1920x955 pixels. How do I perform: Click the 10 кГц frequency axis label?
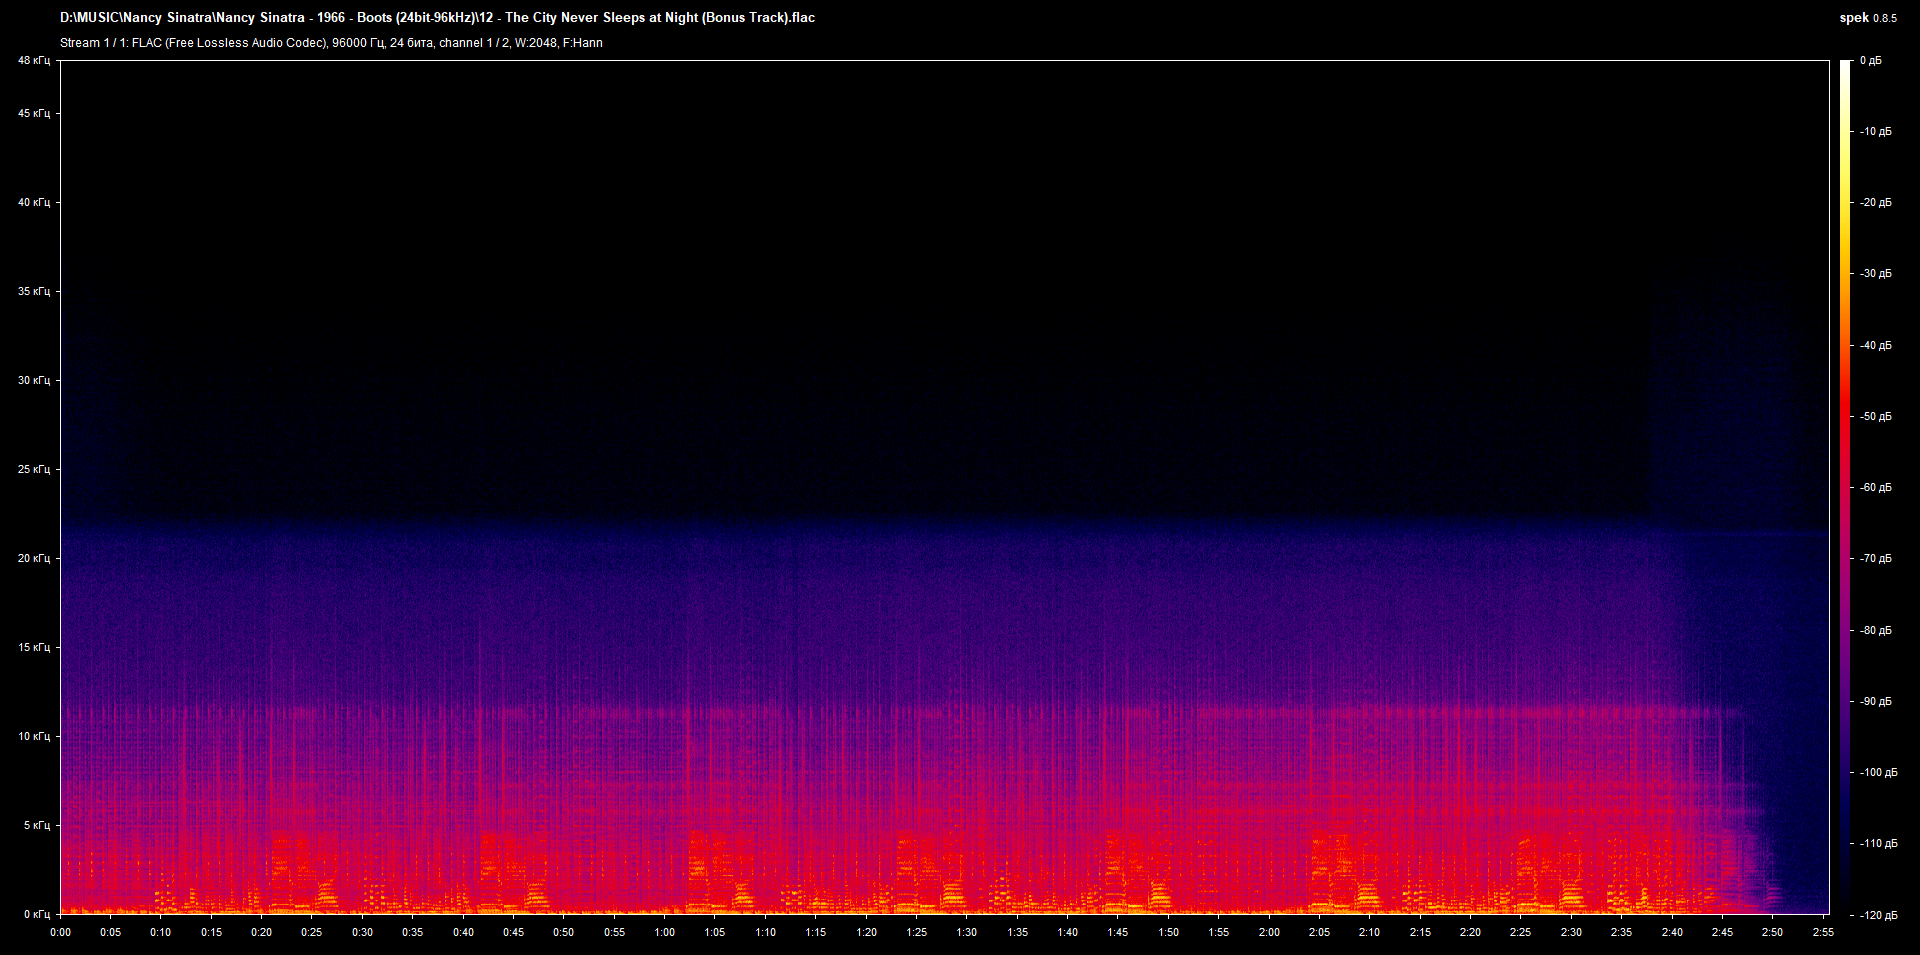tap(34, 737)
